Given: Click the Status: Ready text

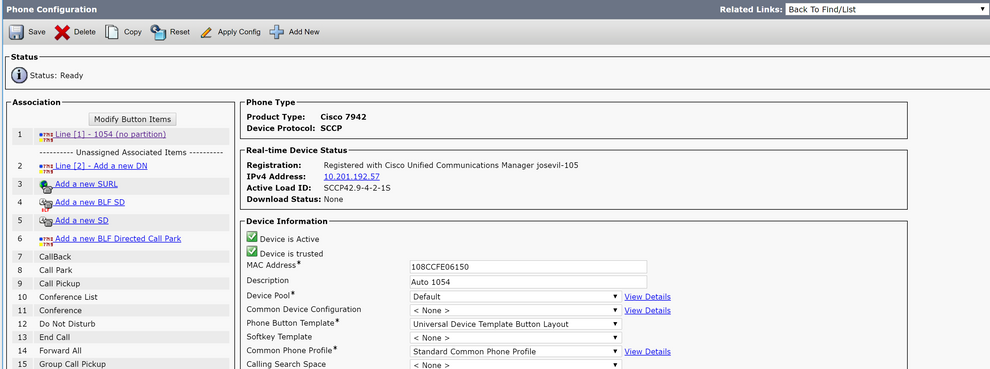Looking at the screenshot, I should 56,76.
